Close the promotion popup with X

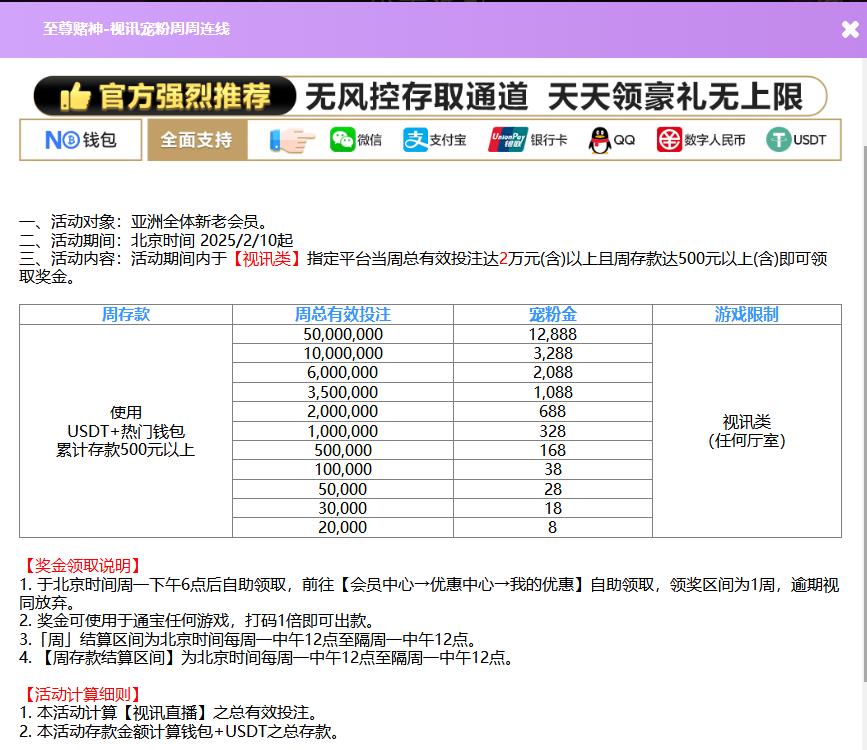(850, 30)
